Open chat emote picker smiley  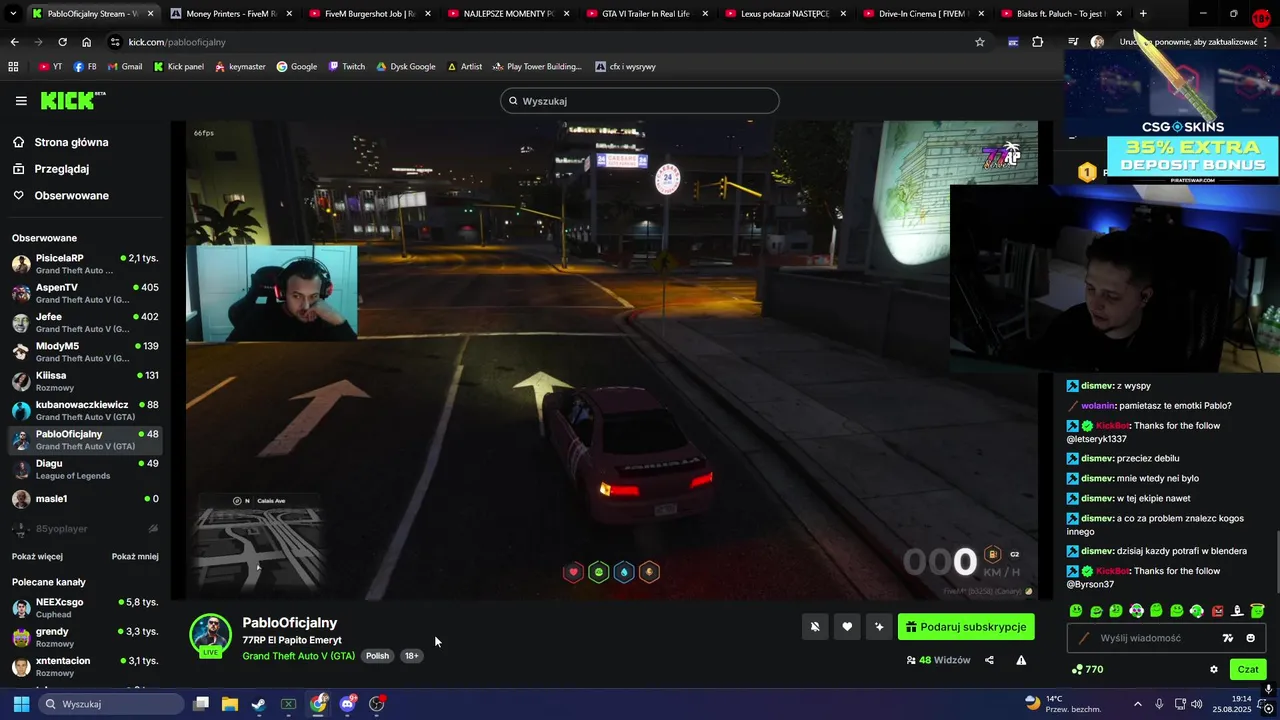(1250, 638)
